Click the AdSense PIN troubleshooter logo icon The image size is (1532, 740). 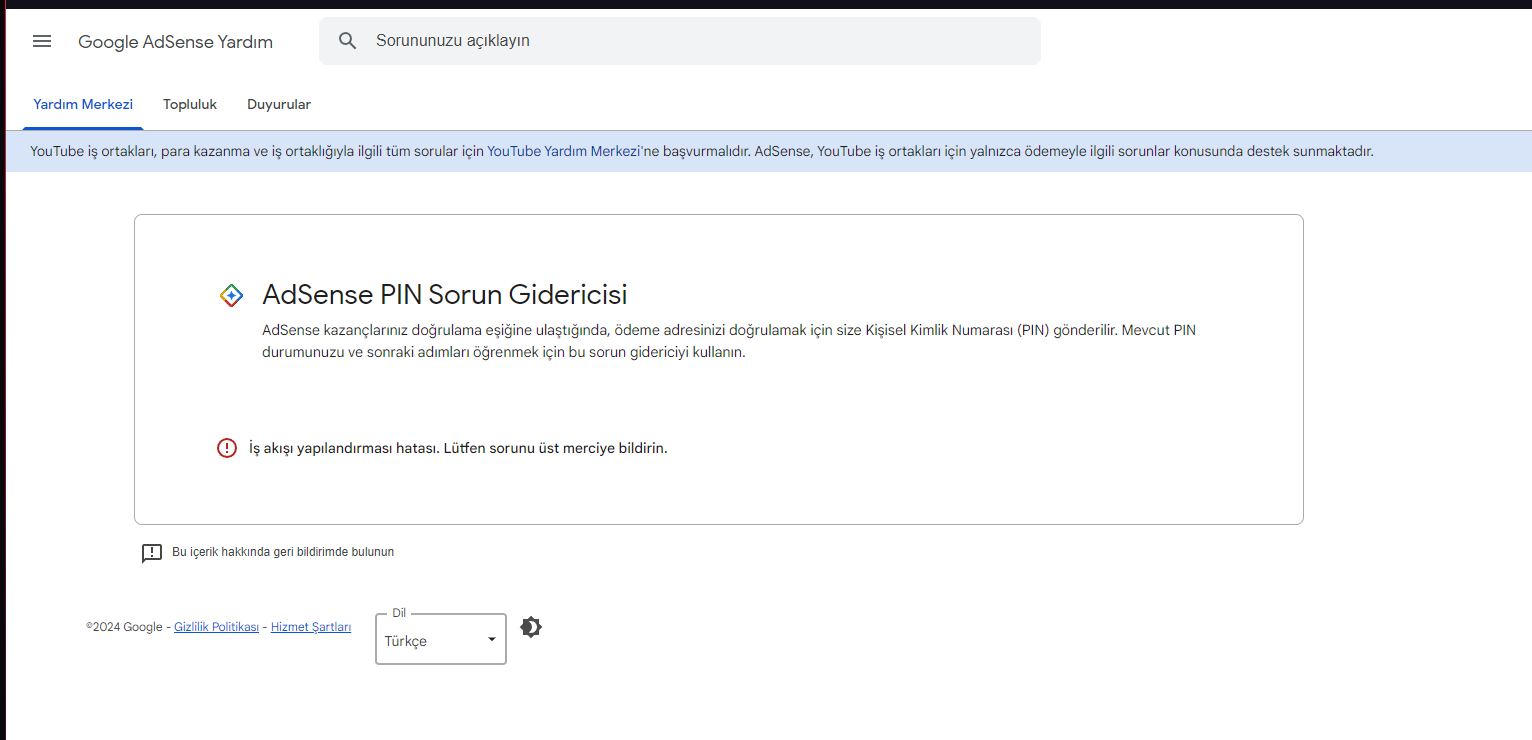[x=231, y=295]
